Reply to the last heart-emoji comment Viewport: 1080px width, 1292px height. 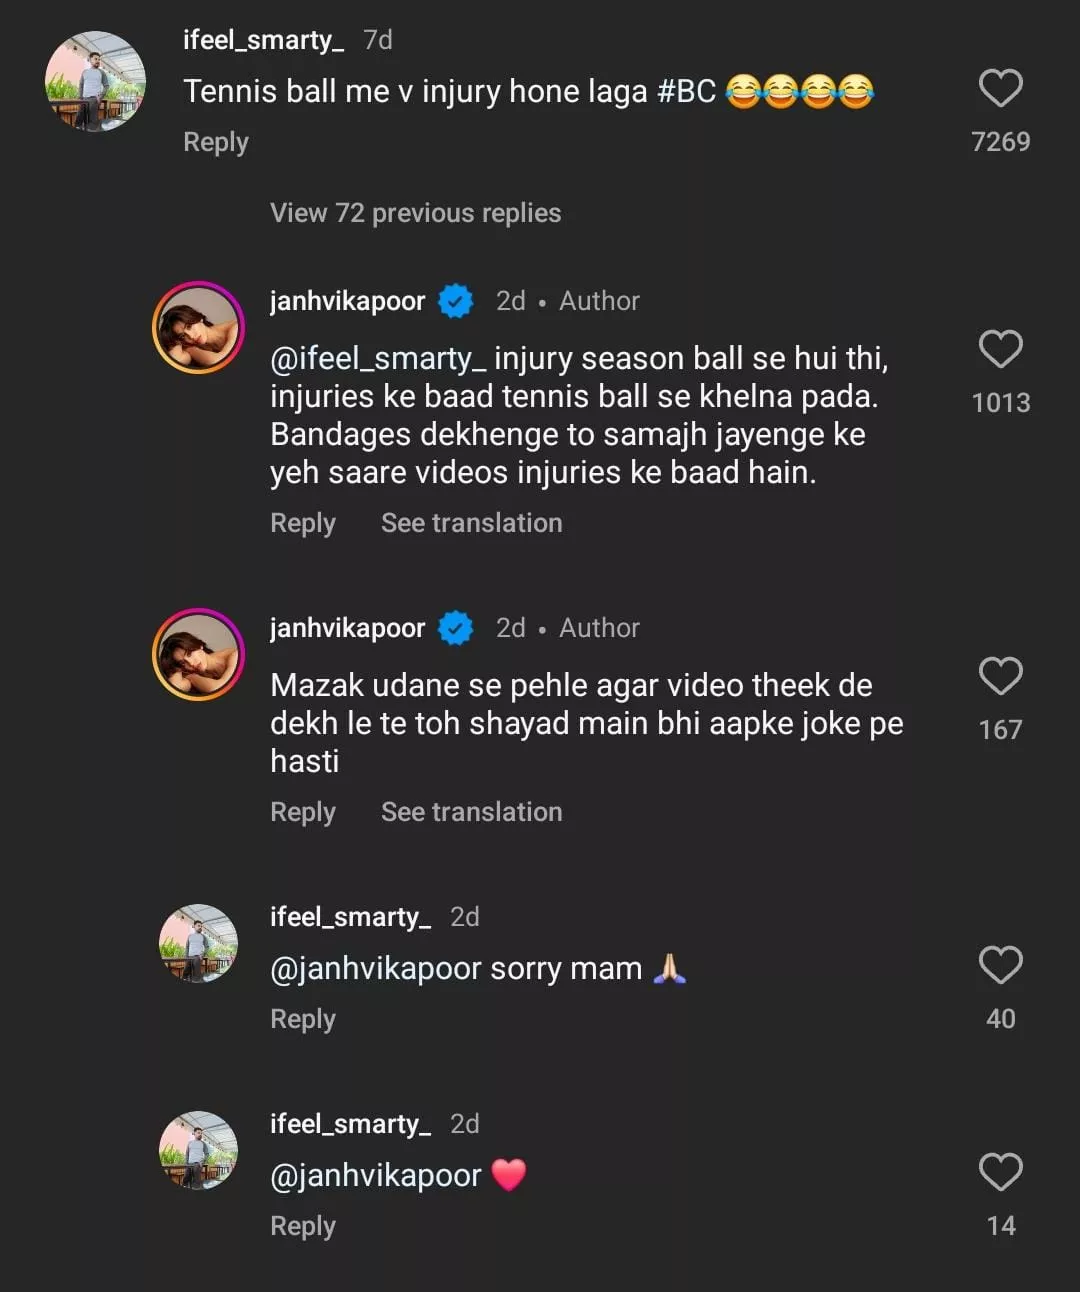[303, 1226]
